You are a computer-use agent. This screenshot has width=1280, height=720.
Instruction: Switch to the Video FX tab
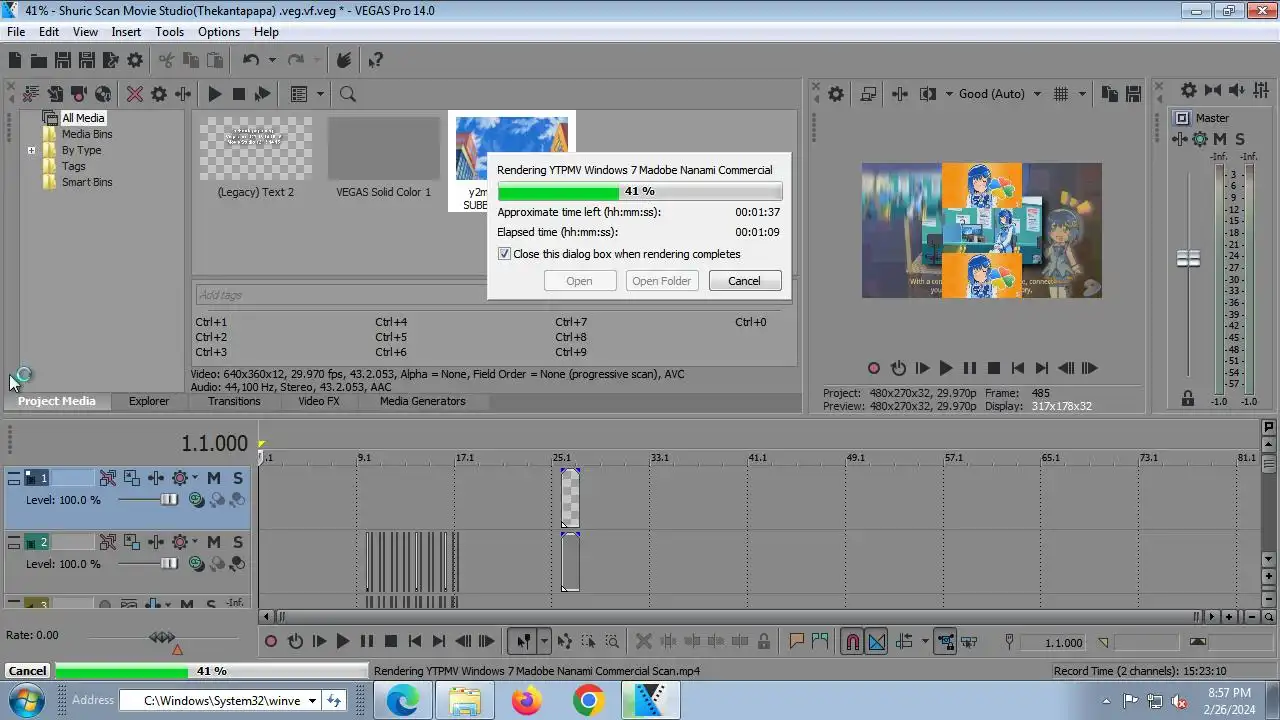(x=319, y=401)
